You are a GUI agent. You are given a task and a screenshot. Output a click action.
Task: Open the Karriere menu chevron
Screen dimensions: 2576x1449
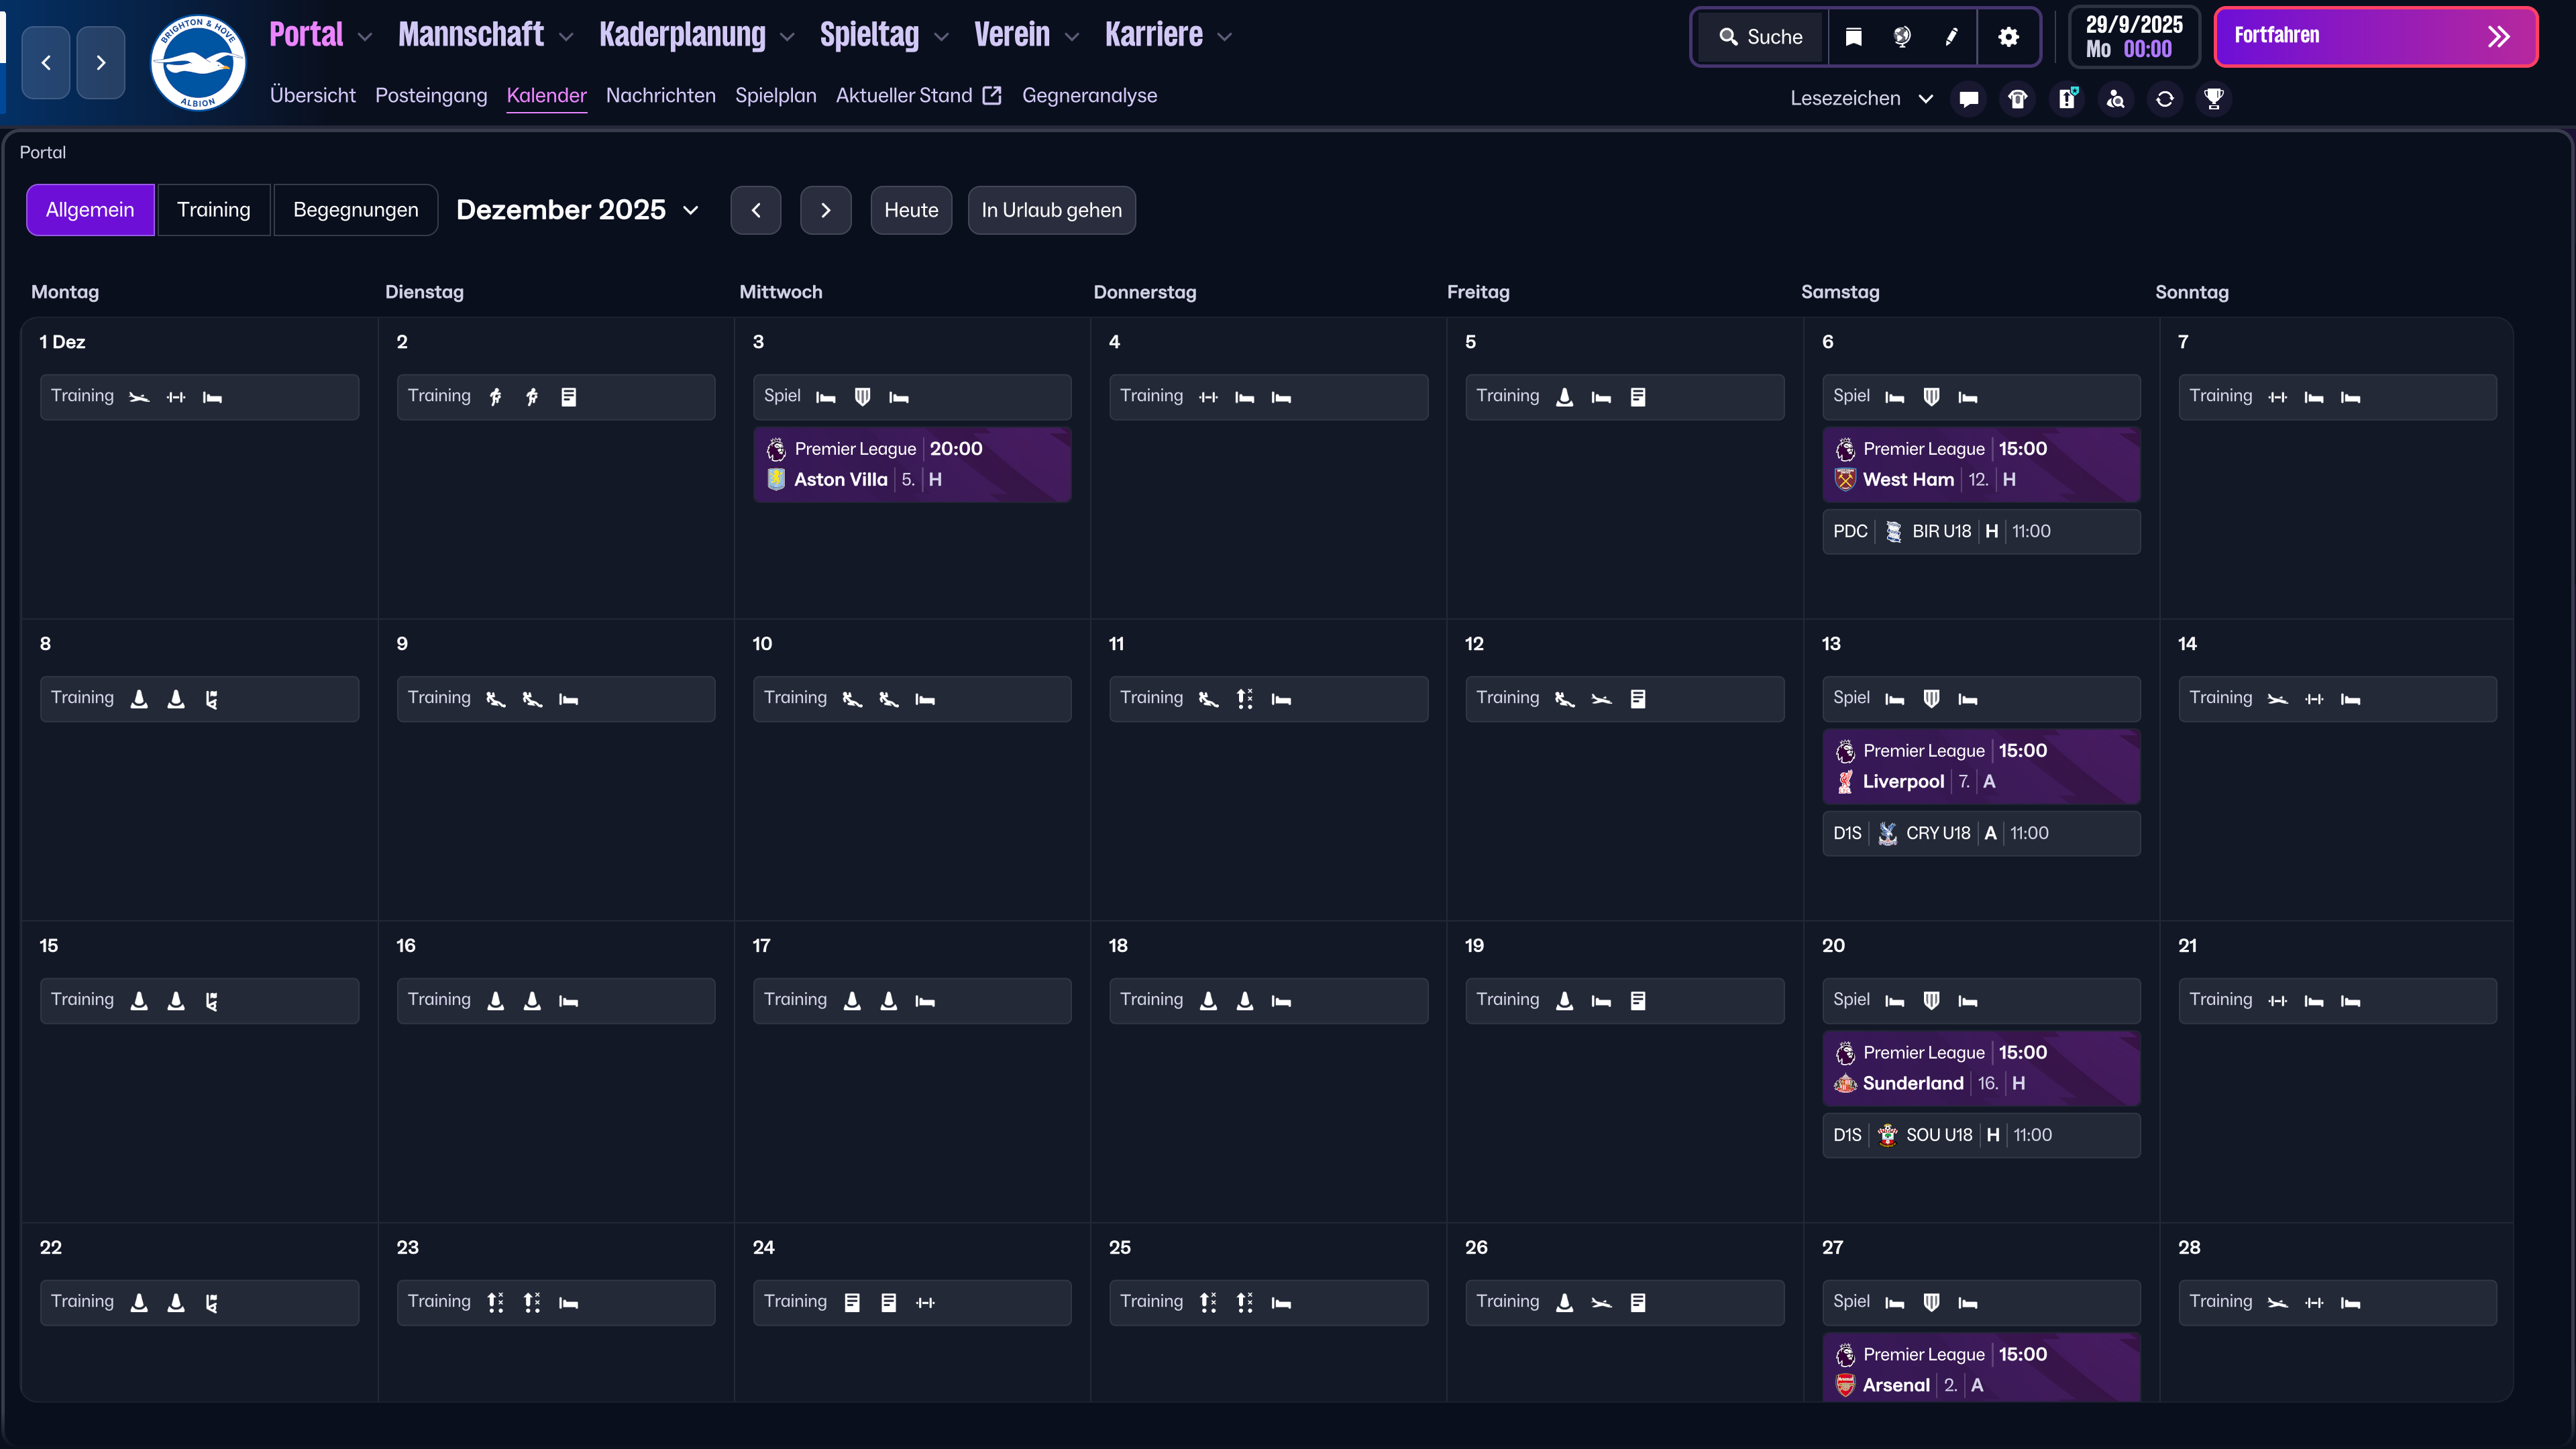tap(1226, 36)
